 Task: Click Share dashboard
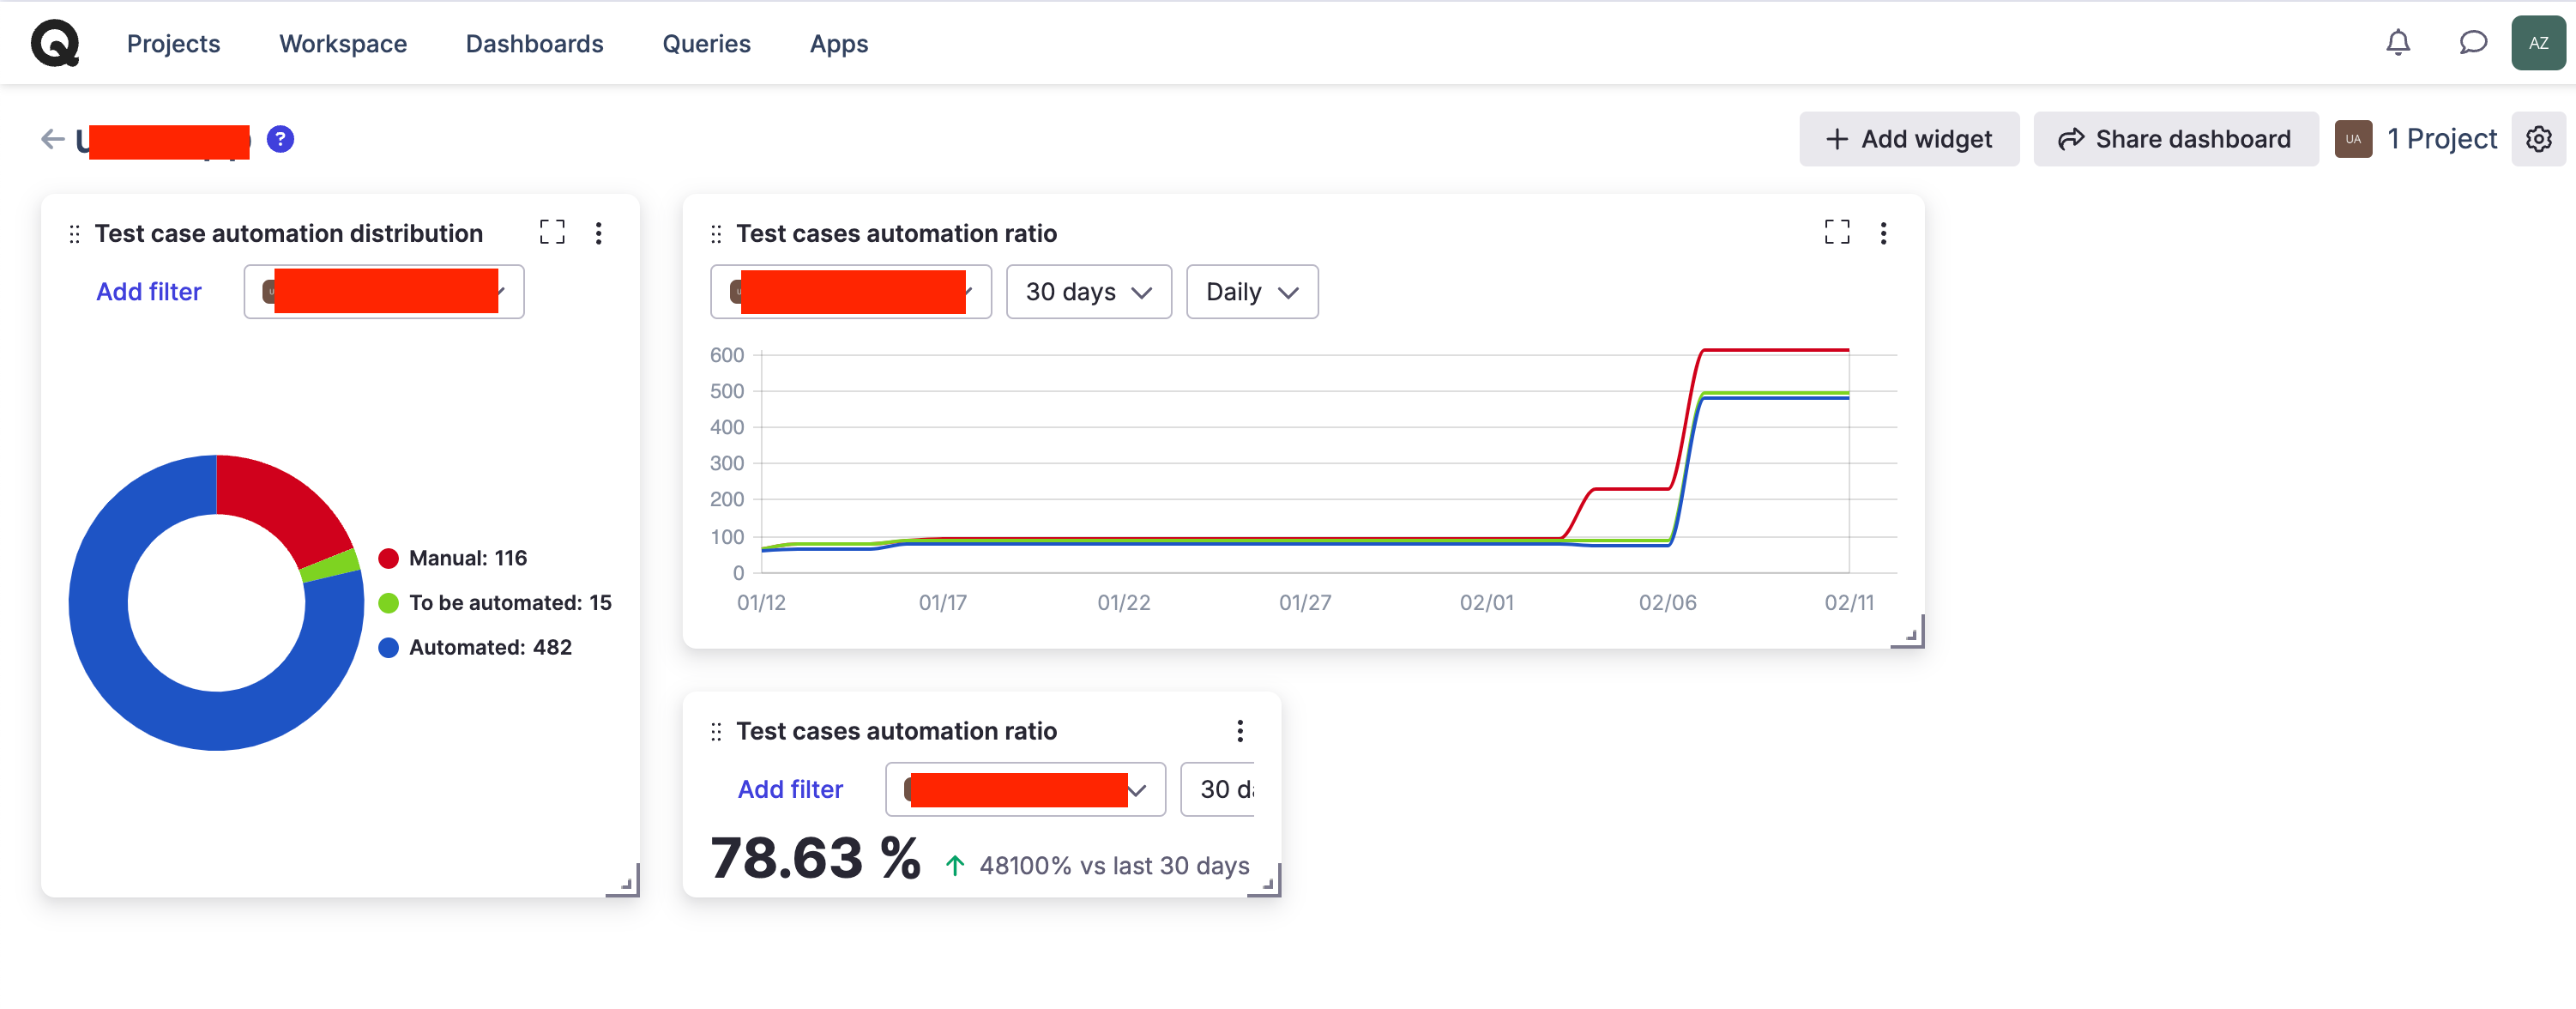[2176, 138]
